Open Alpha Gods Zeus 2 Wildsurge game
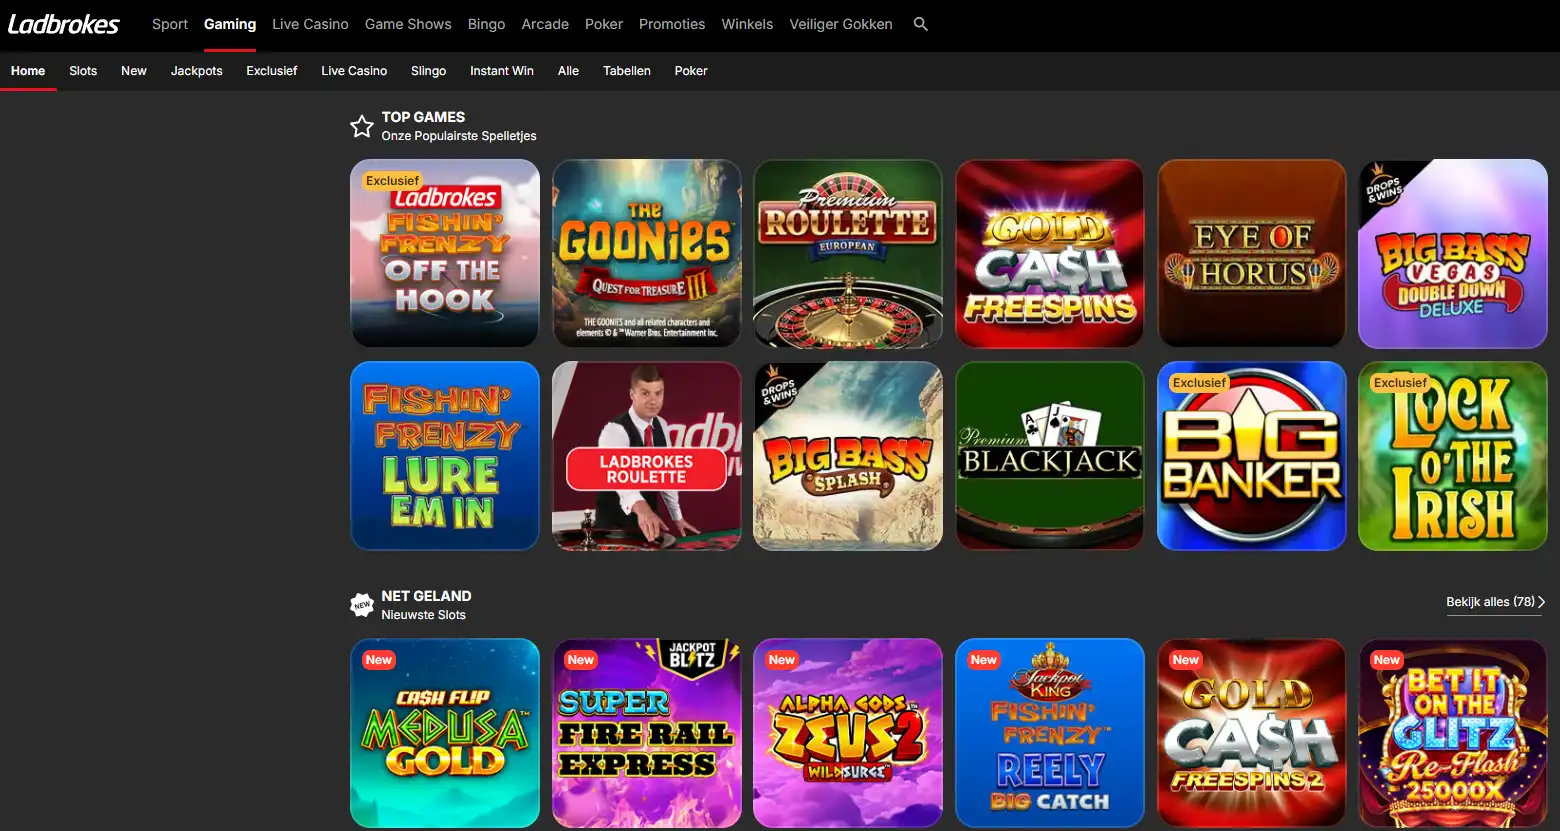 [848, 733]
